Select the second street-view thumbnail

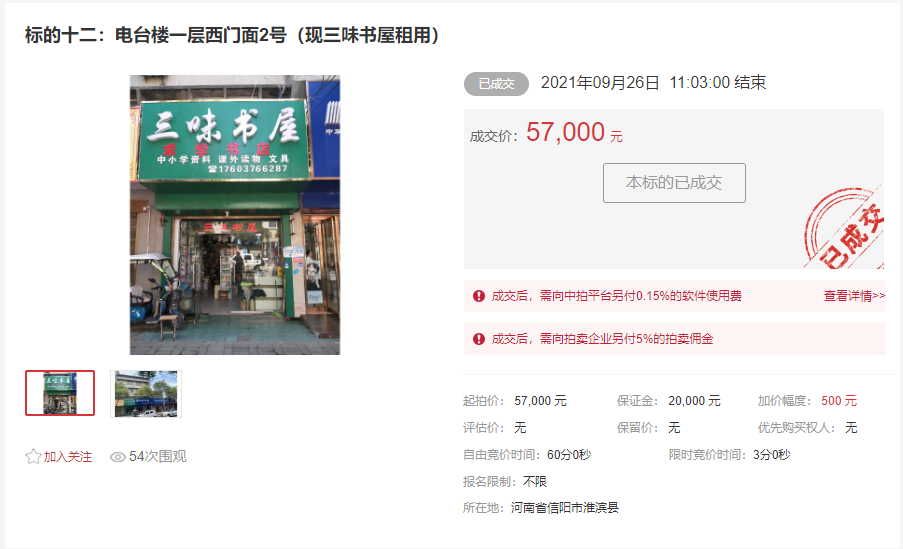pyautogui.click(x=146, y=394)
